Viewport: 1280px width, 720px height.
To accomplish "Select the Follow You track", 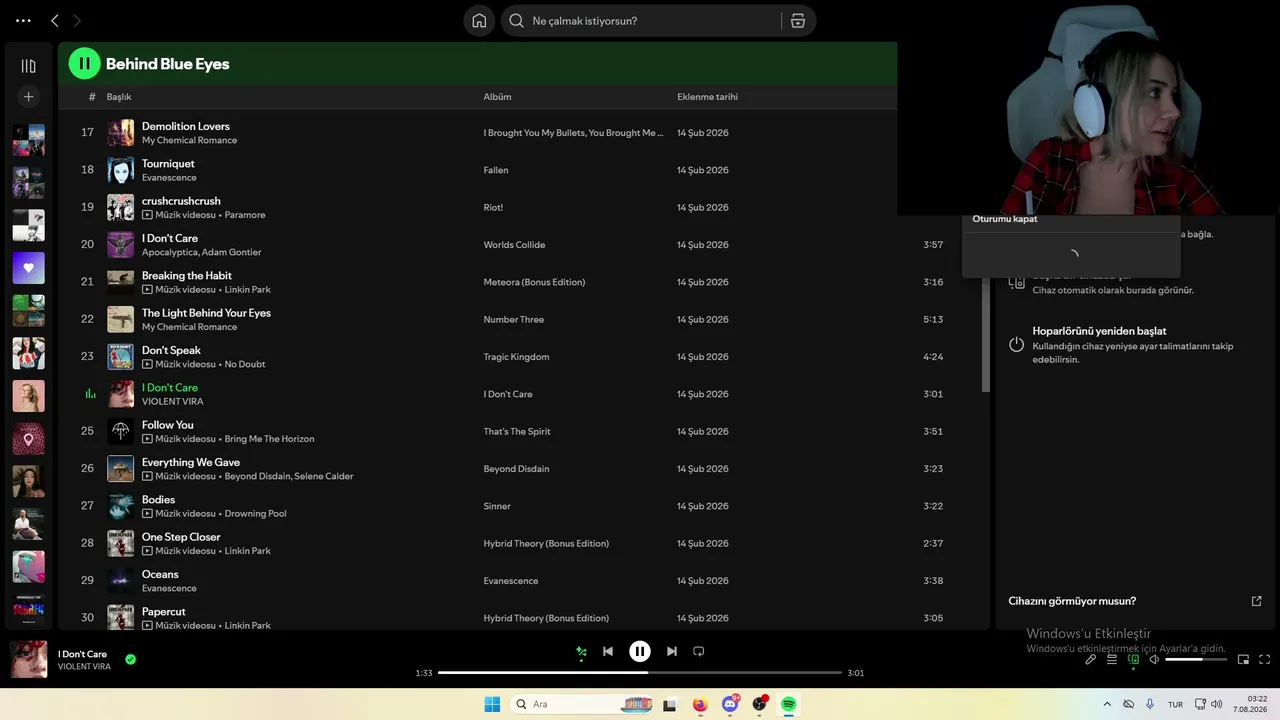I will [168, 425].
